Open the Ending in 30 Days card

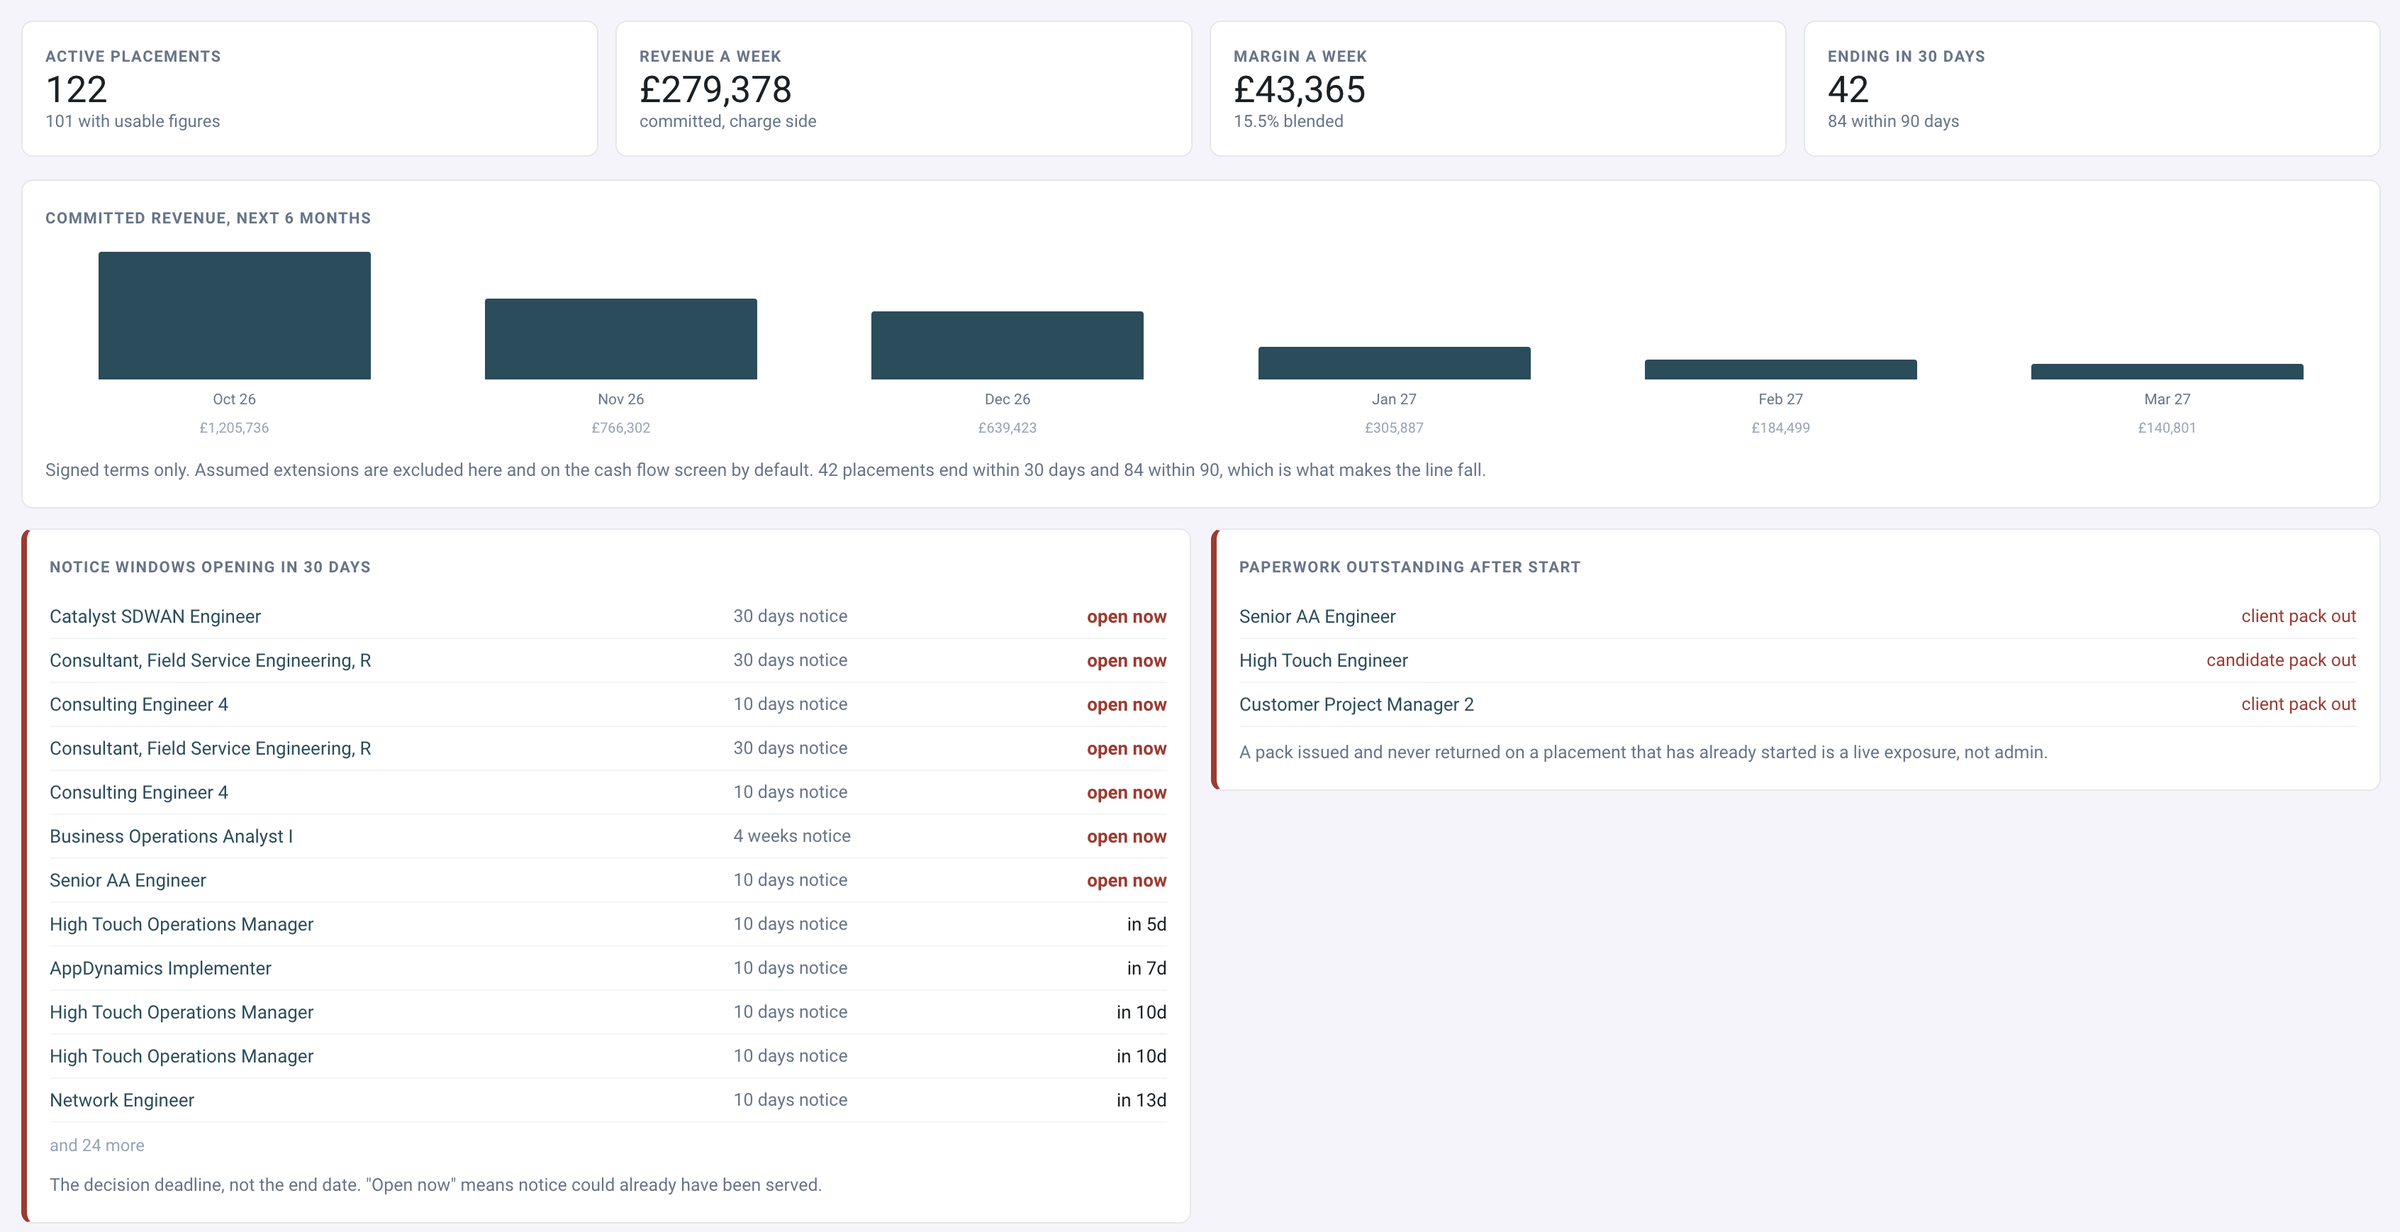pos(2092,89)
